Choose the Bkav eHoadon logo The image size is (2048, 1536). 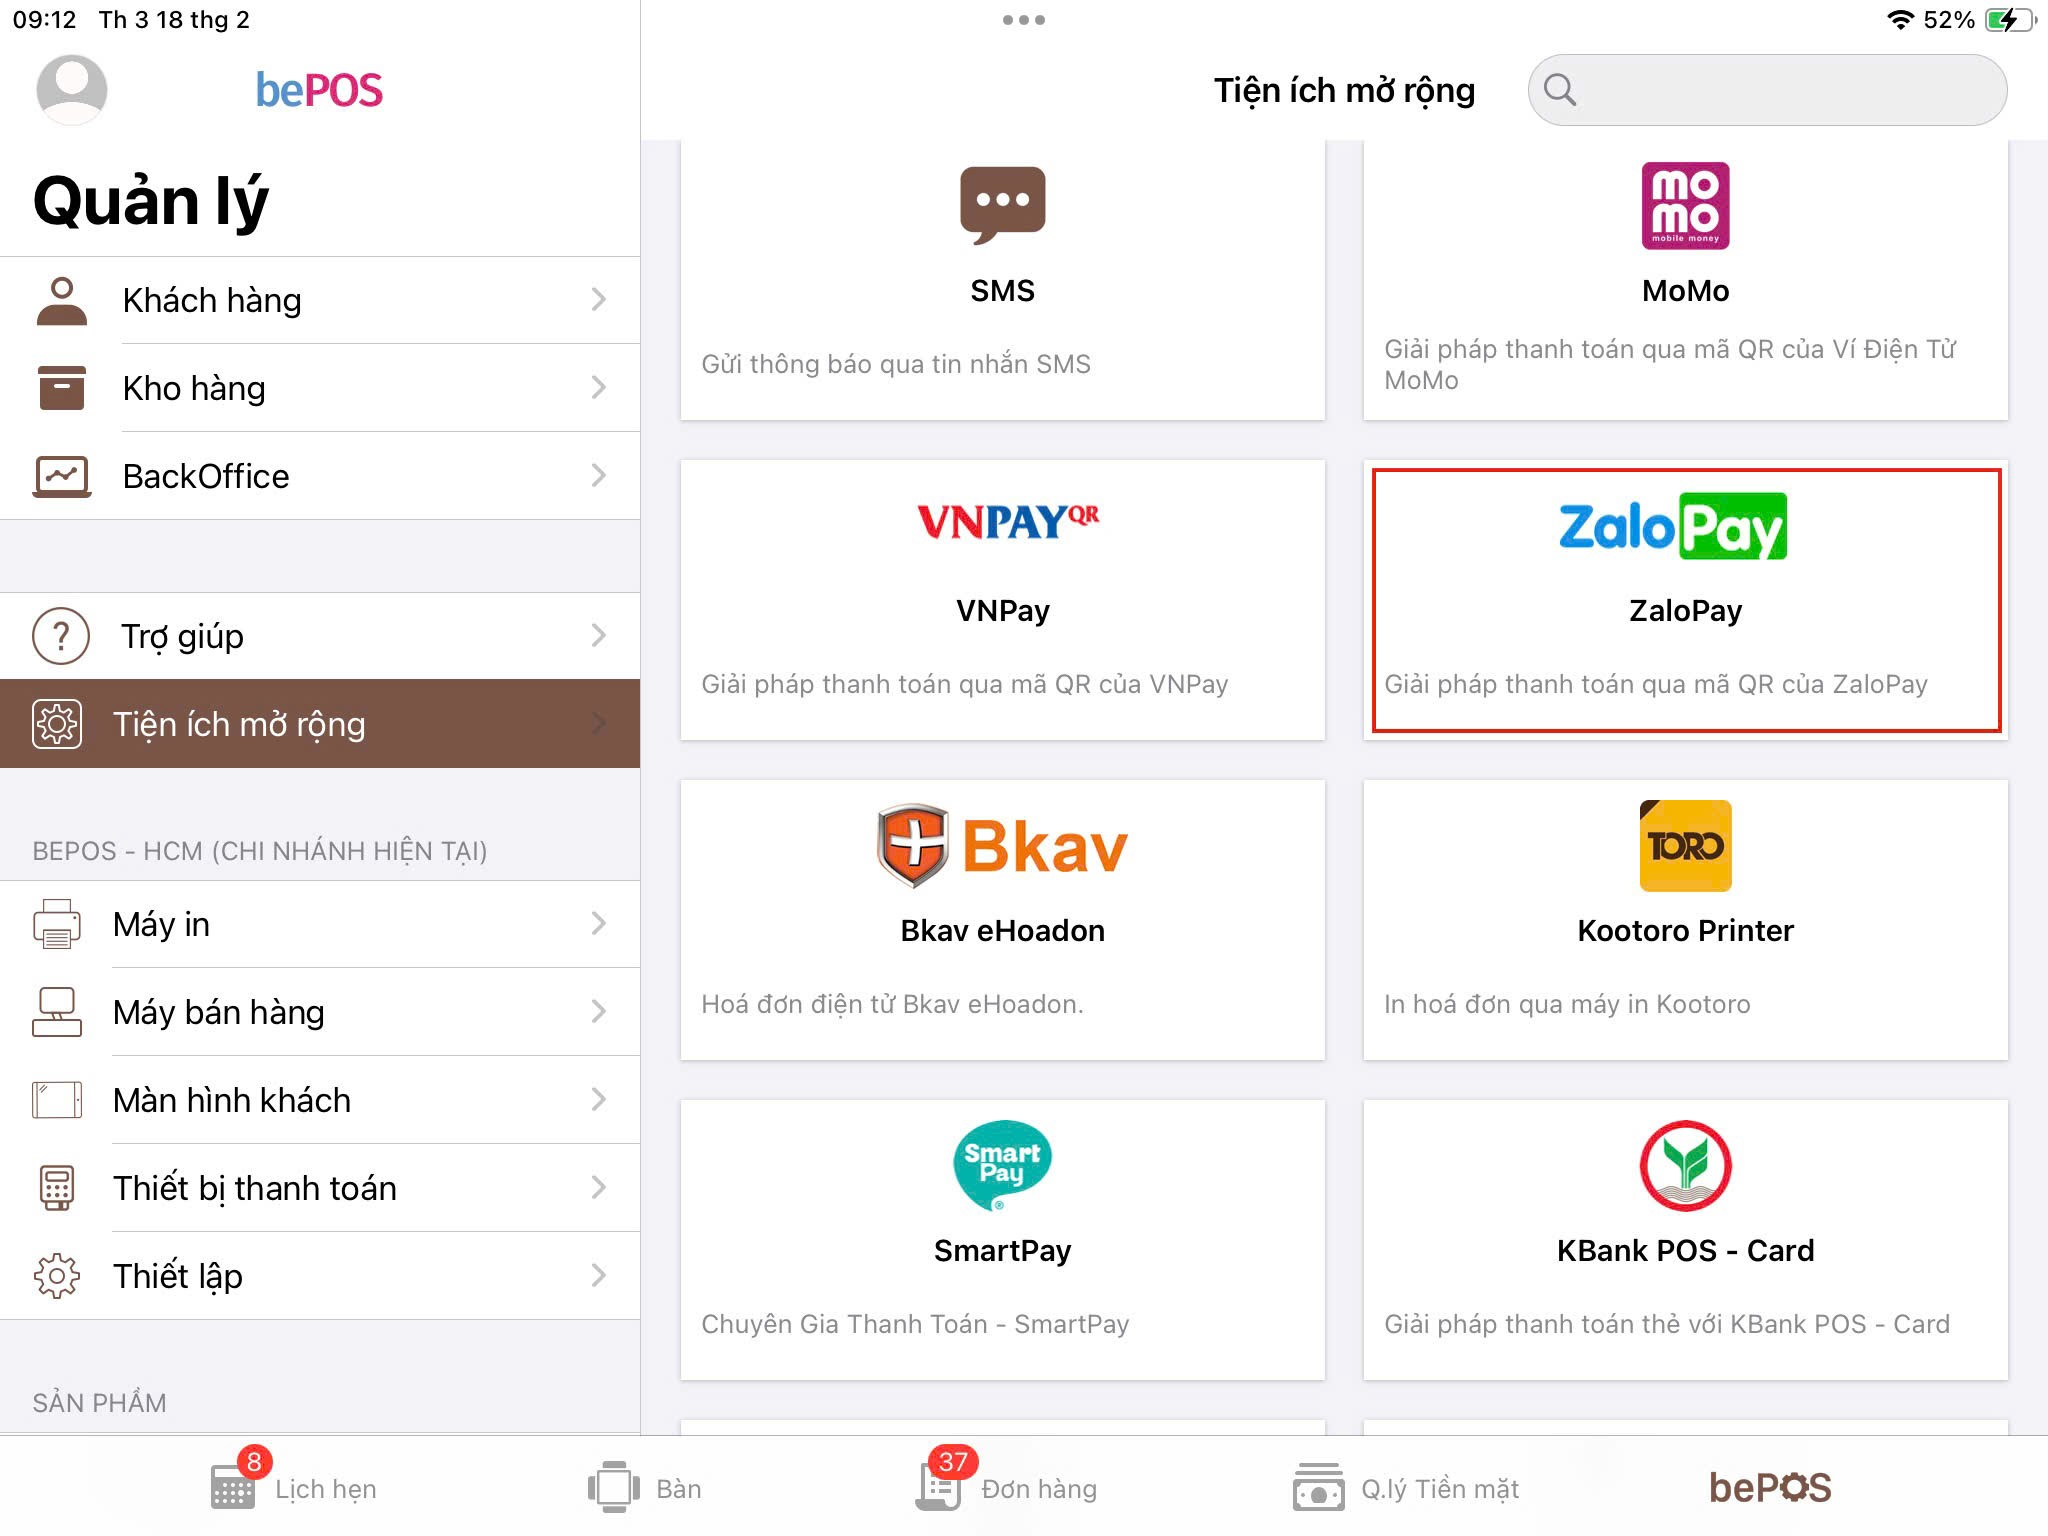point(1002,846)
